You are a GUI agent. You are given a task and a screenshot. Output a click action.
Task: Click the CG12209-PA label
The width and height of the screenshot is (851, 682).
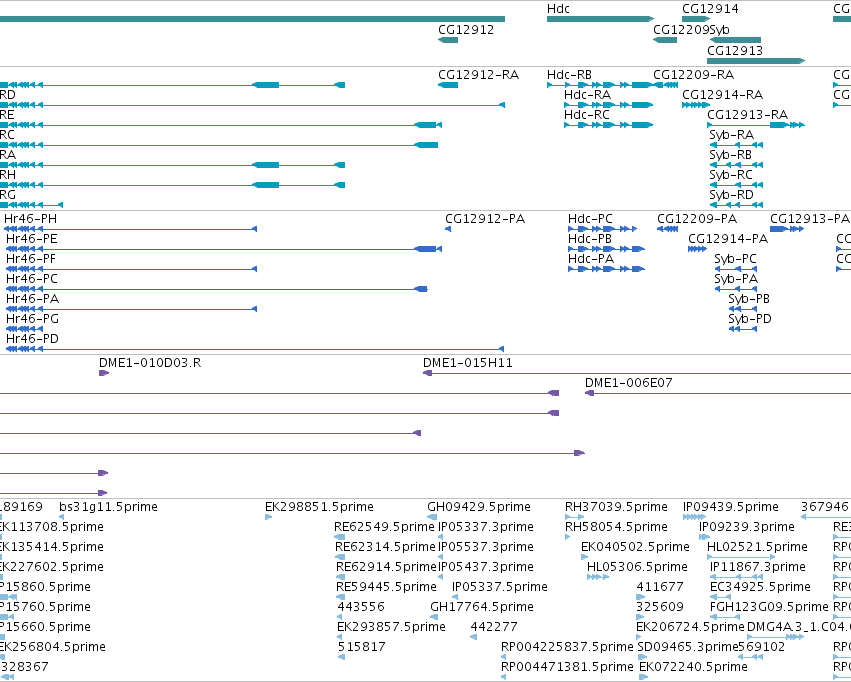pyautogui.click(x=697, y=219)
